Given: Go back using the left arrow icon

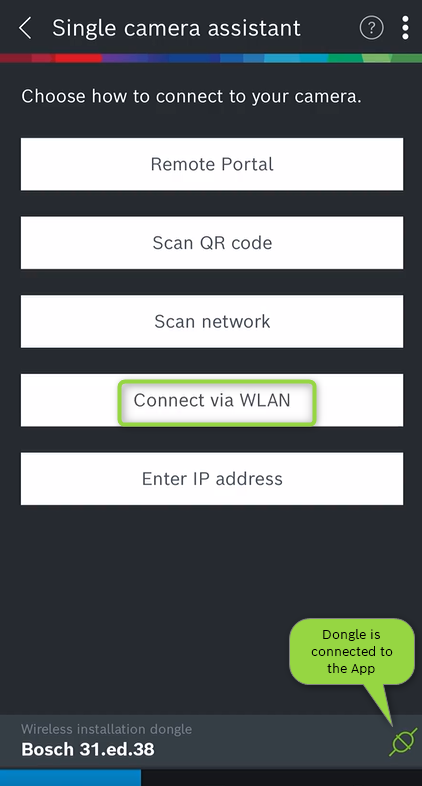Looking at the screenshot, I should coord(25,28).
